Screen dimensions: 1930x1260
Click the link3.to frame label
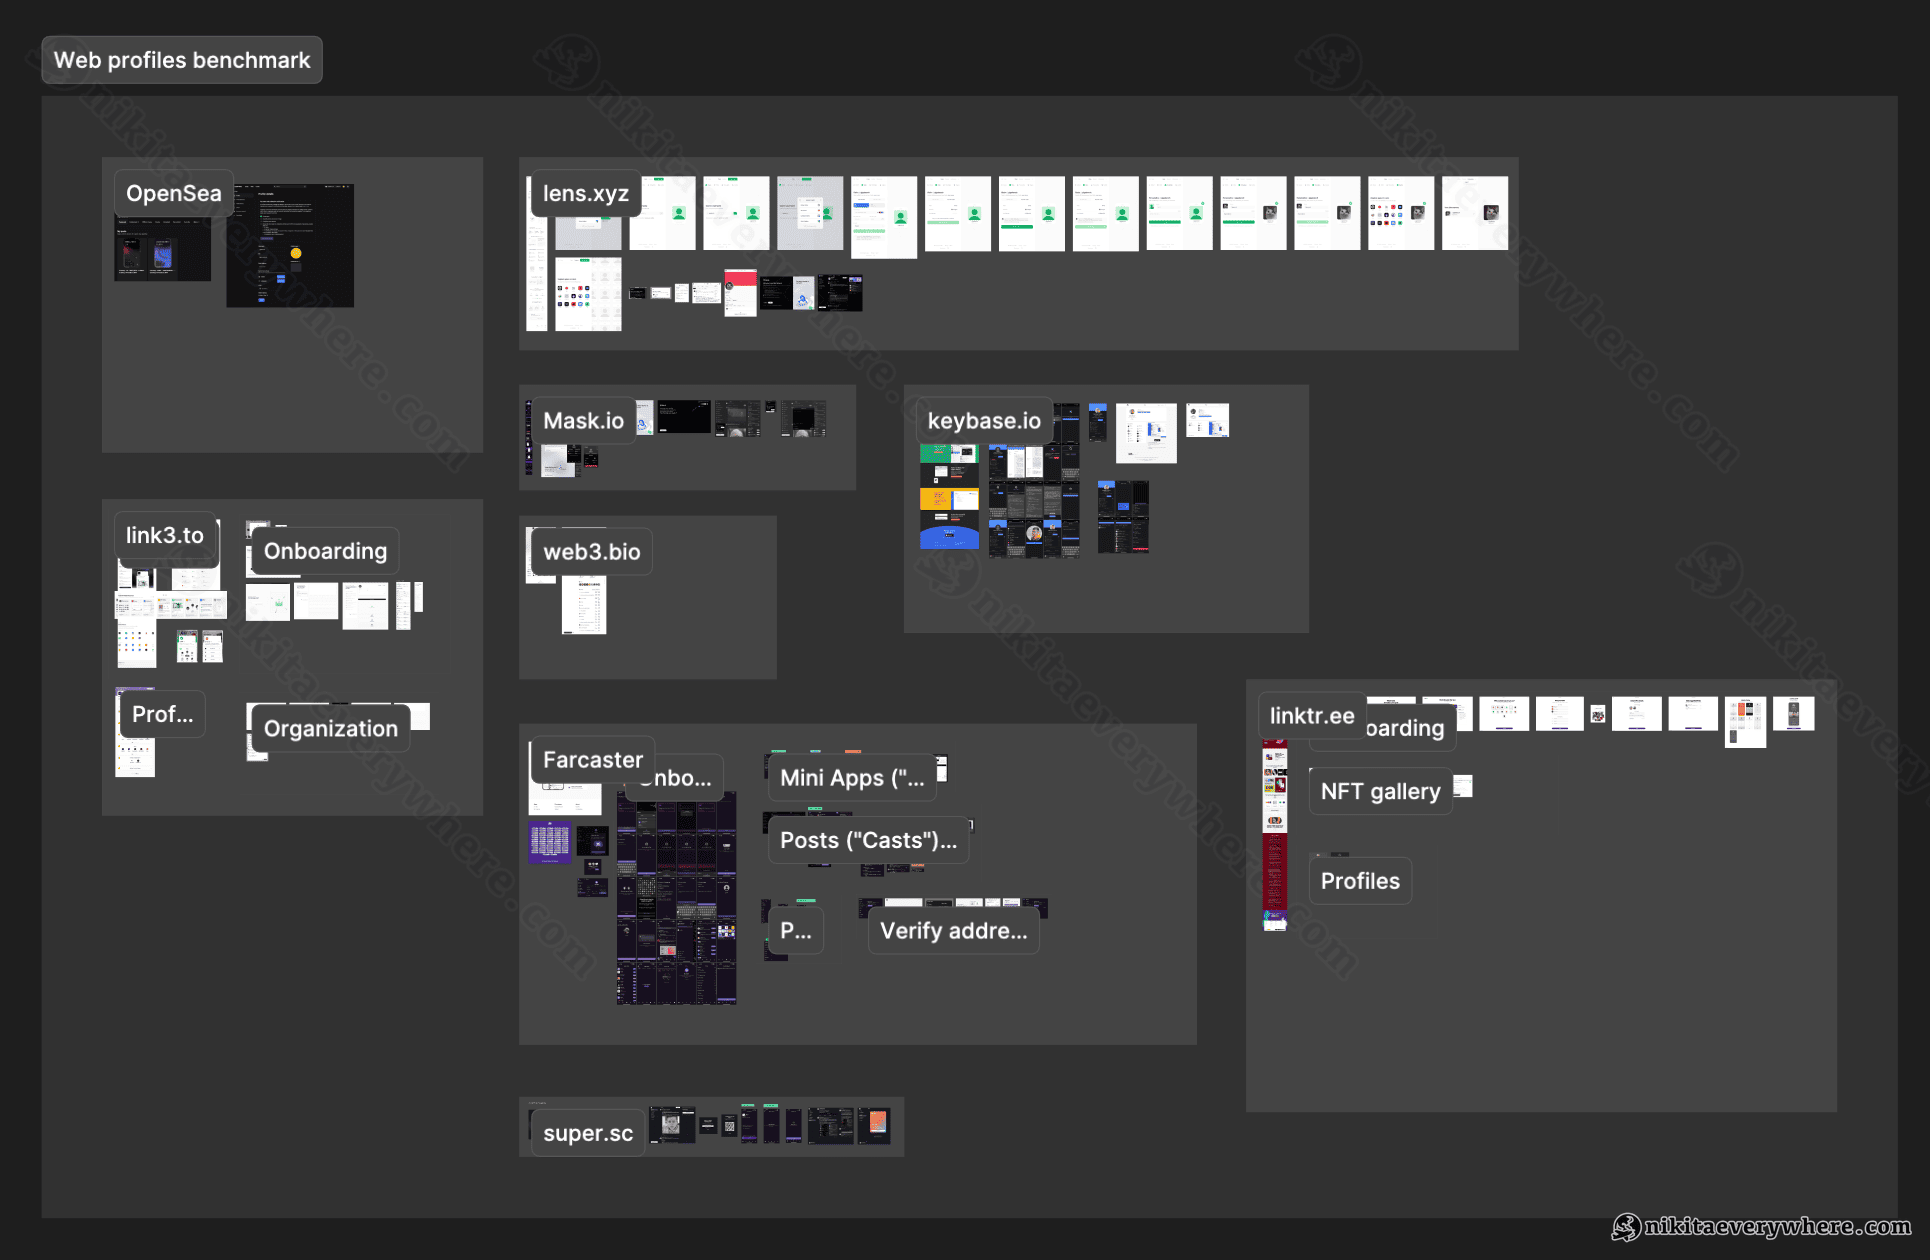click(x=164, y=536)
